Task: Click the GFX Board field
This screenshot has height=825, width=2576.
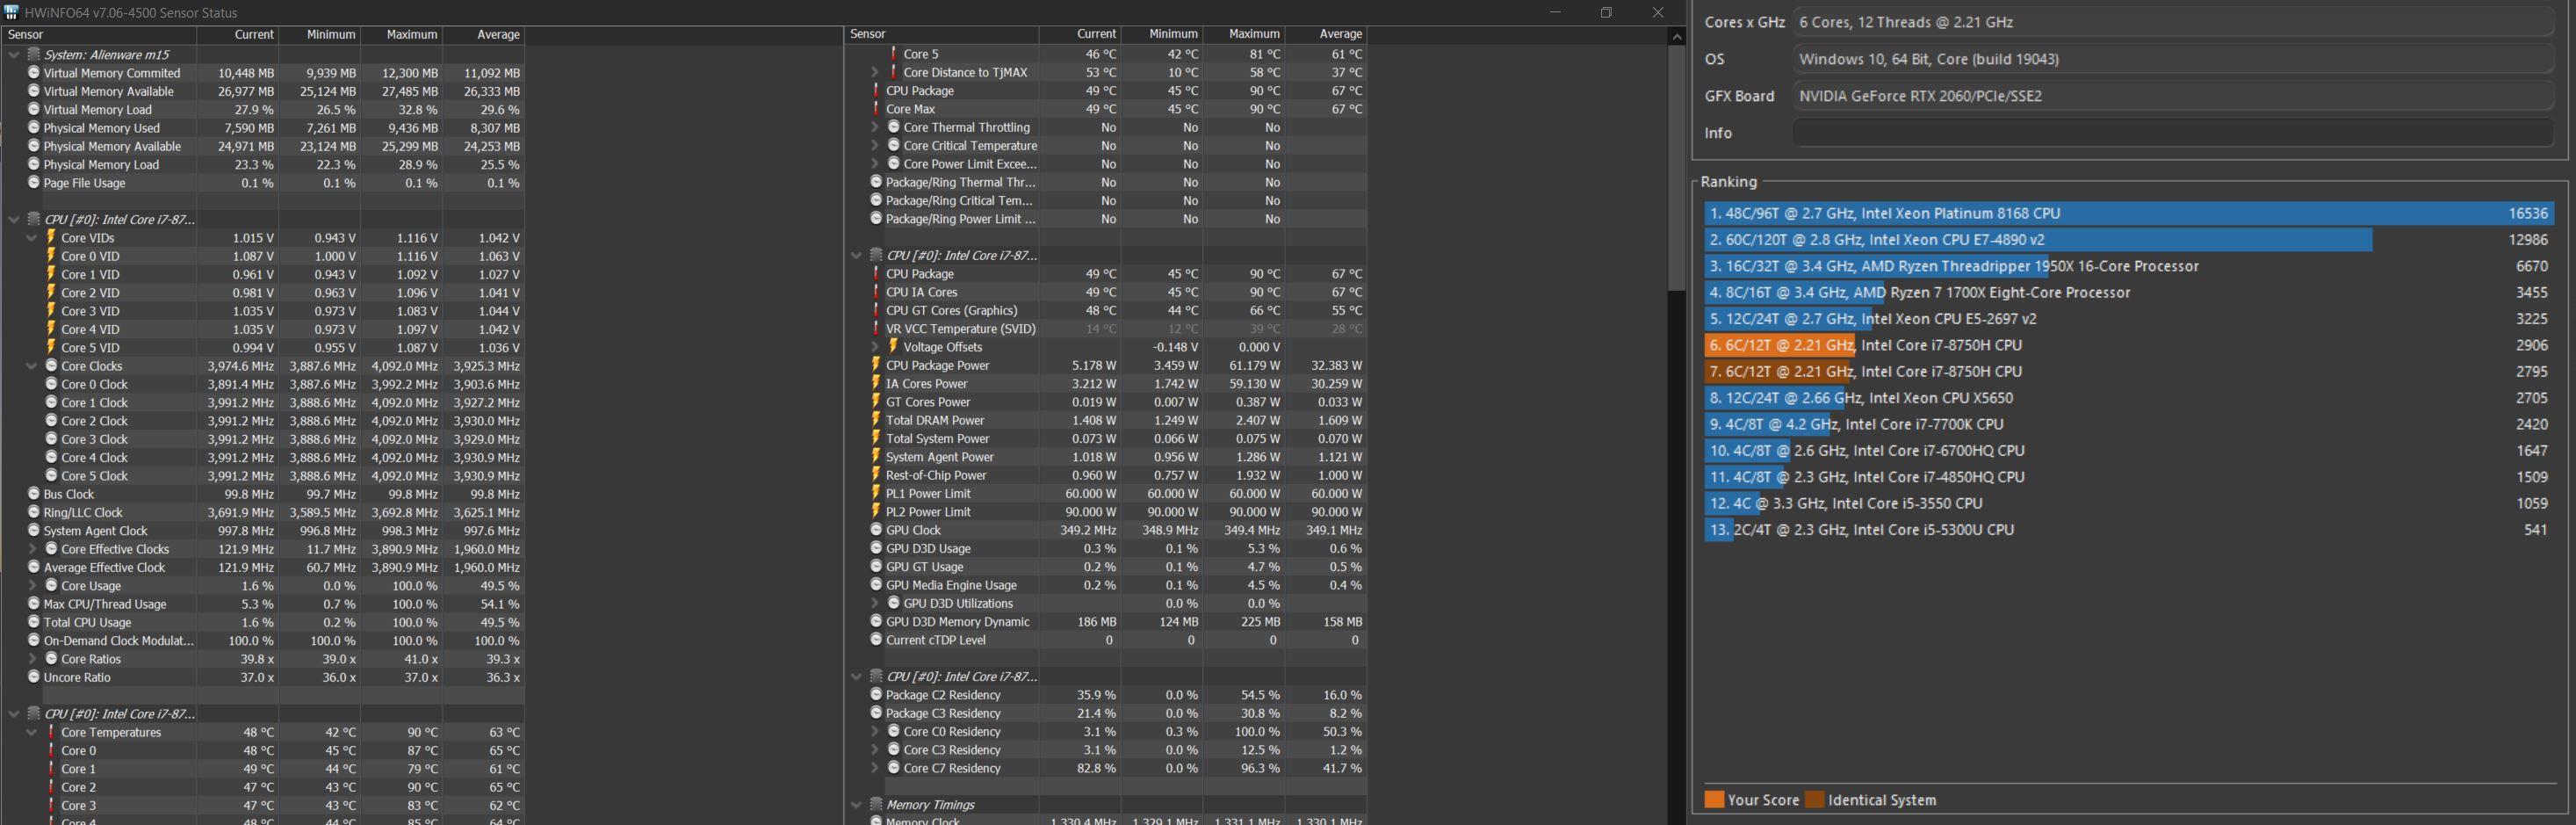Action: 2173,96
